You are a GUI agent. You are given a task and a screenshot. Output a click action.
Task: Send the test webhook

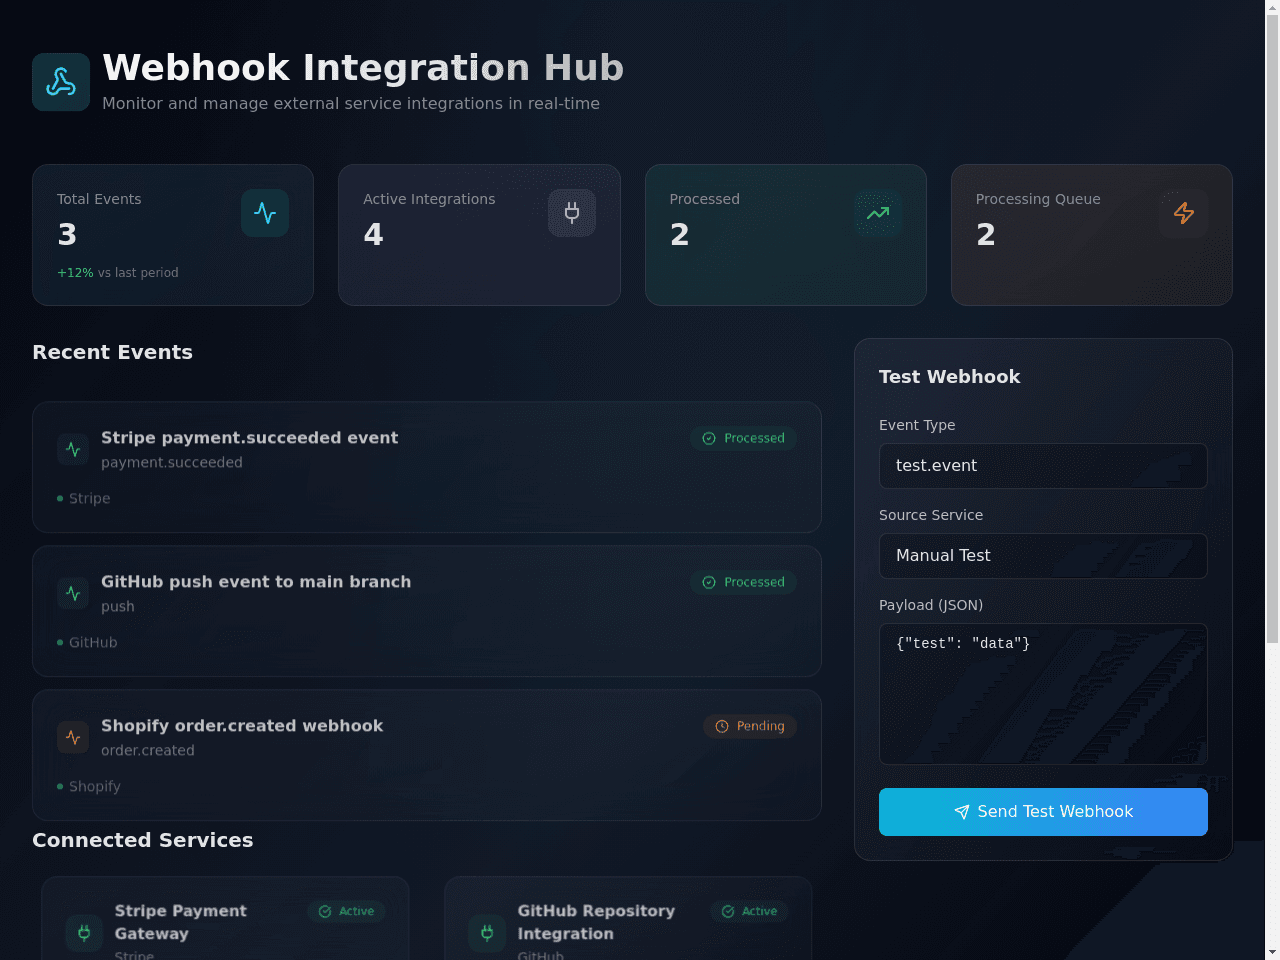coord(1043,812)
